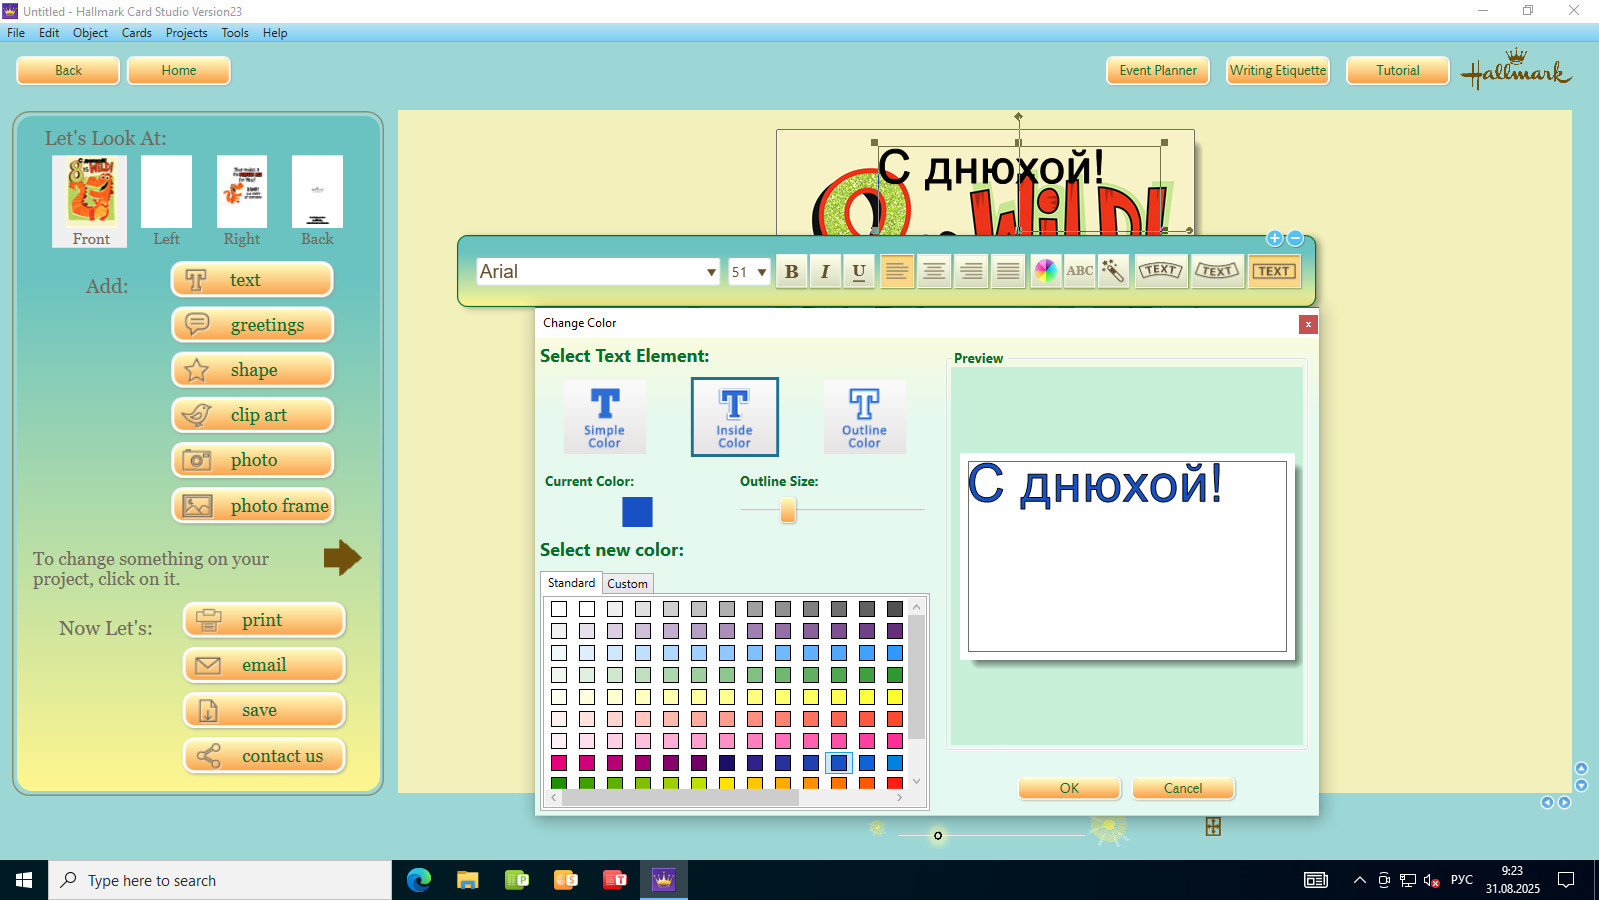Image resolution: width=1599 pixels, height=900 pixels.
Task: Click the Current Color blue swatch
Action: tap(637, 512)
